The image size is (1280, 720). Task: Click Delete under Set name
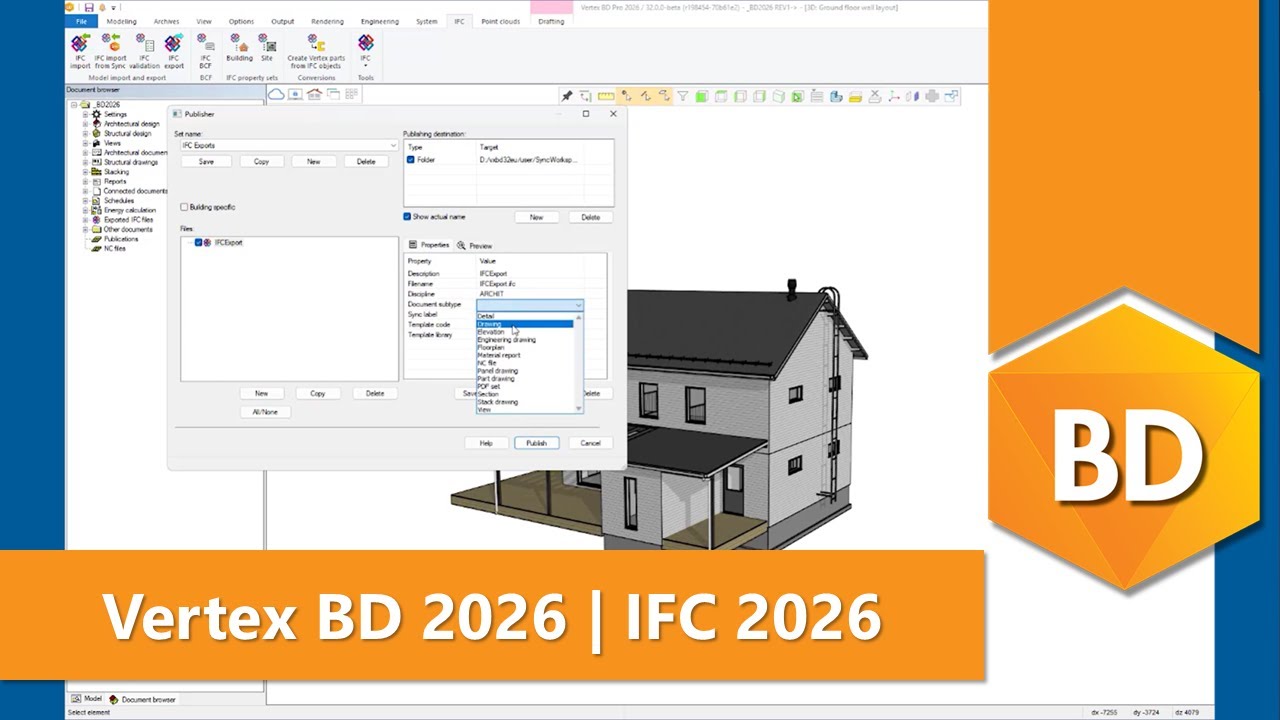(x=366, y=161)
